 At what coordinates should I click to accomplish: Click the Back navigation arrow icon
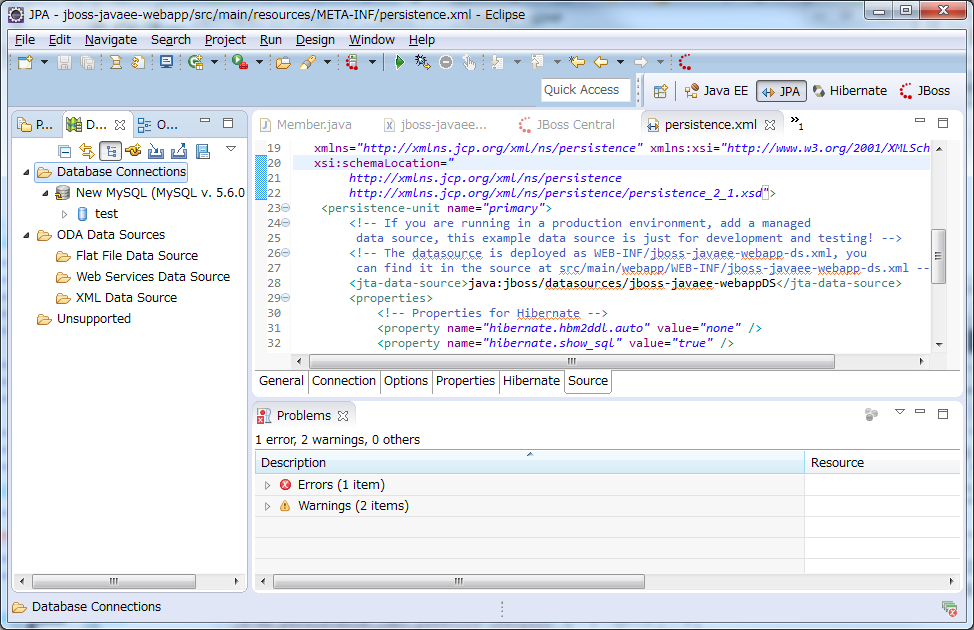601,62
